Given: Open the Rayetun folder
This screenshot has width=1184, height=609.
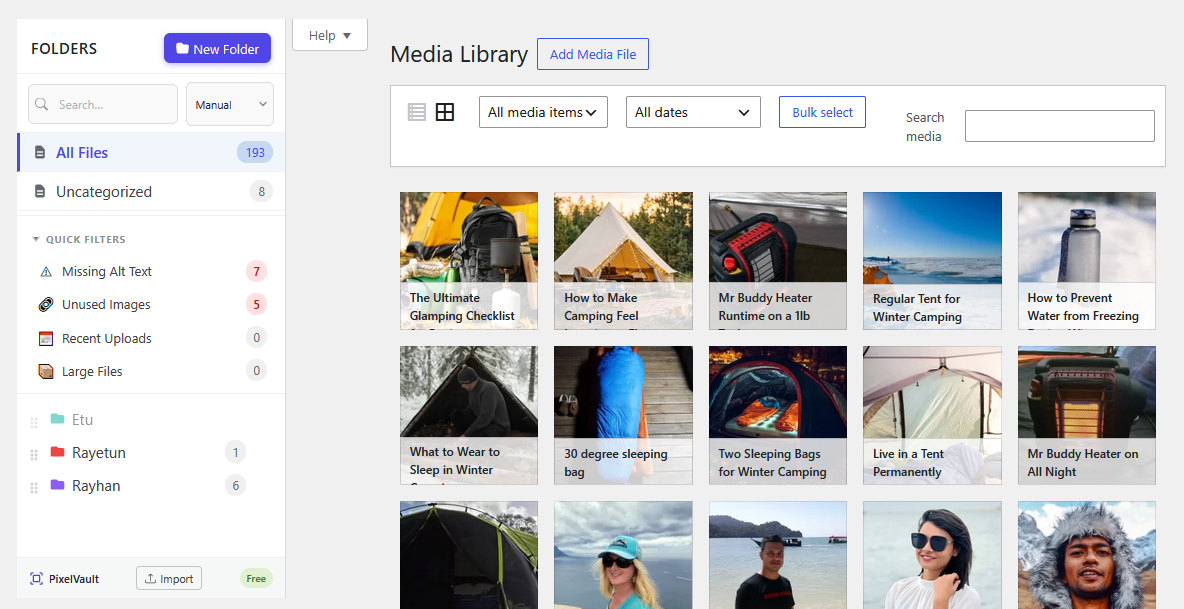Looking at the screenshot, I should point(98,453).
